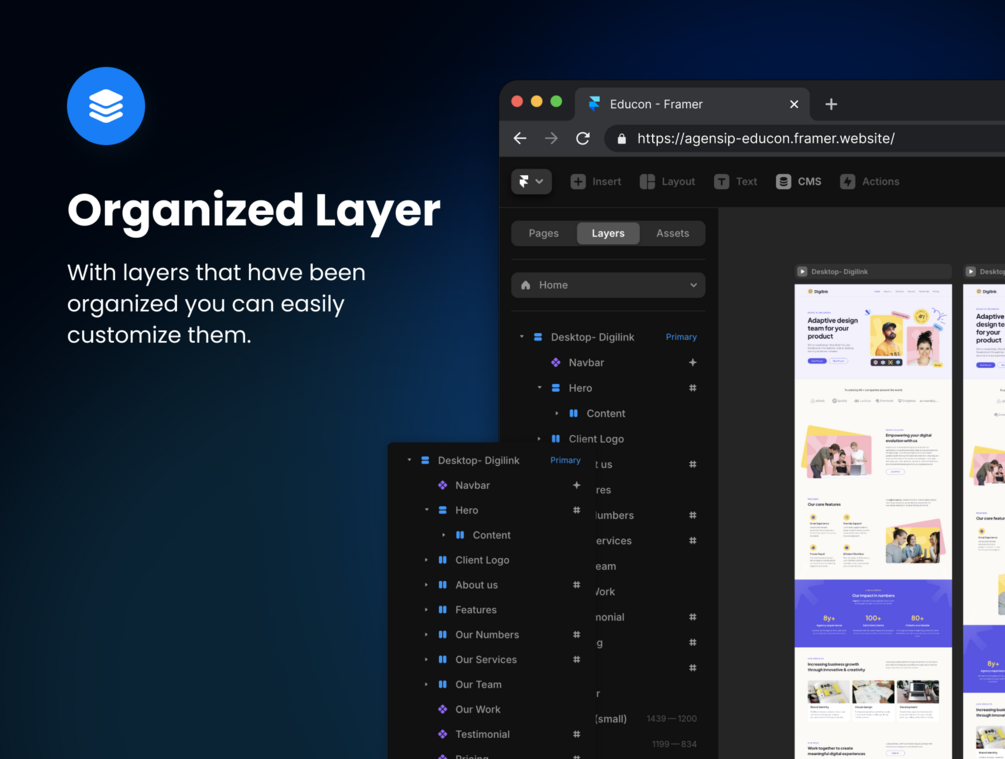Expand the Our Numbers layer
The width and height of the screenshot is (1005, 759).
[x=426, y=635]
